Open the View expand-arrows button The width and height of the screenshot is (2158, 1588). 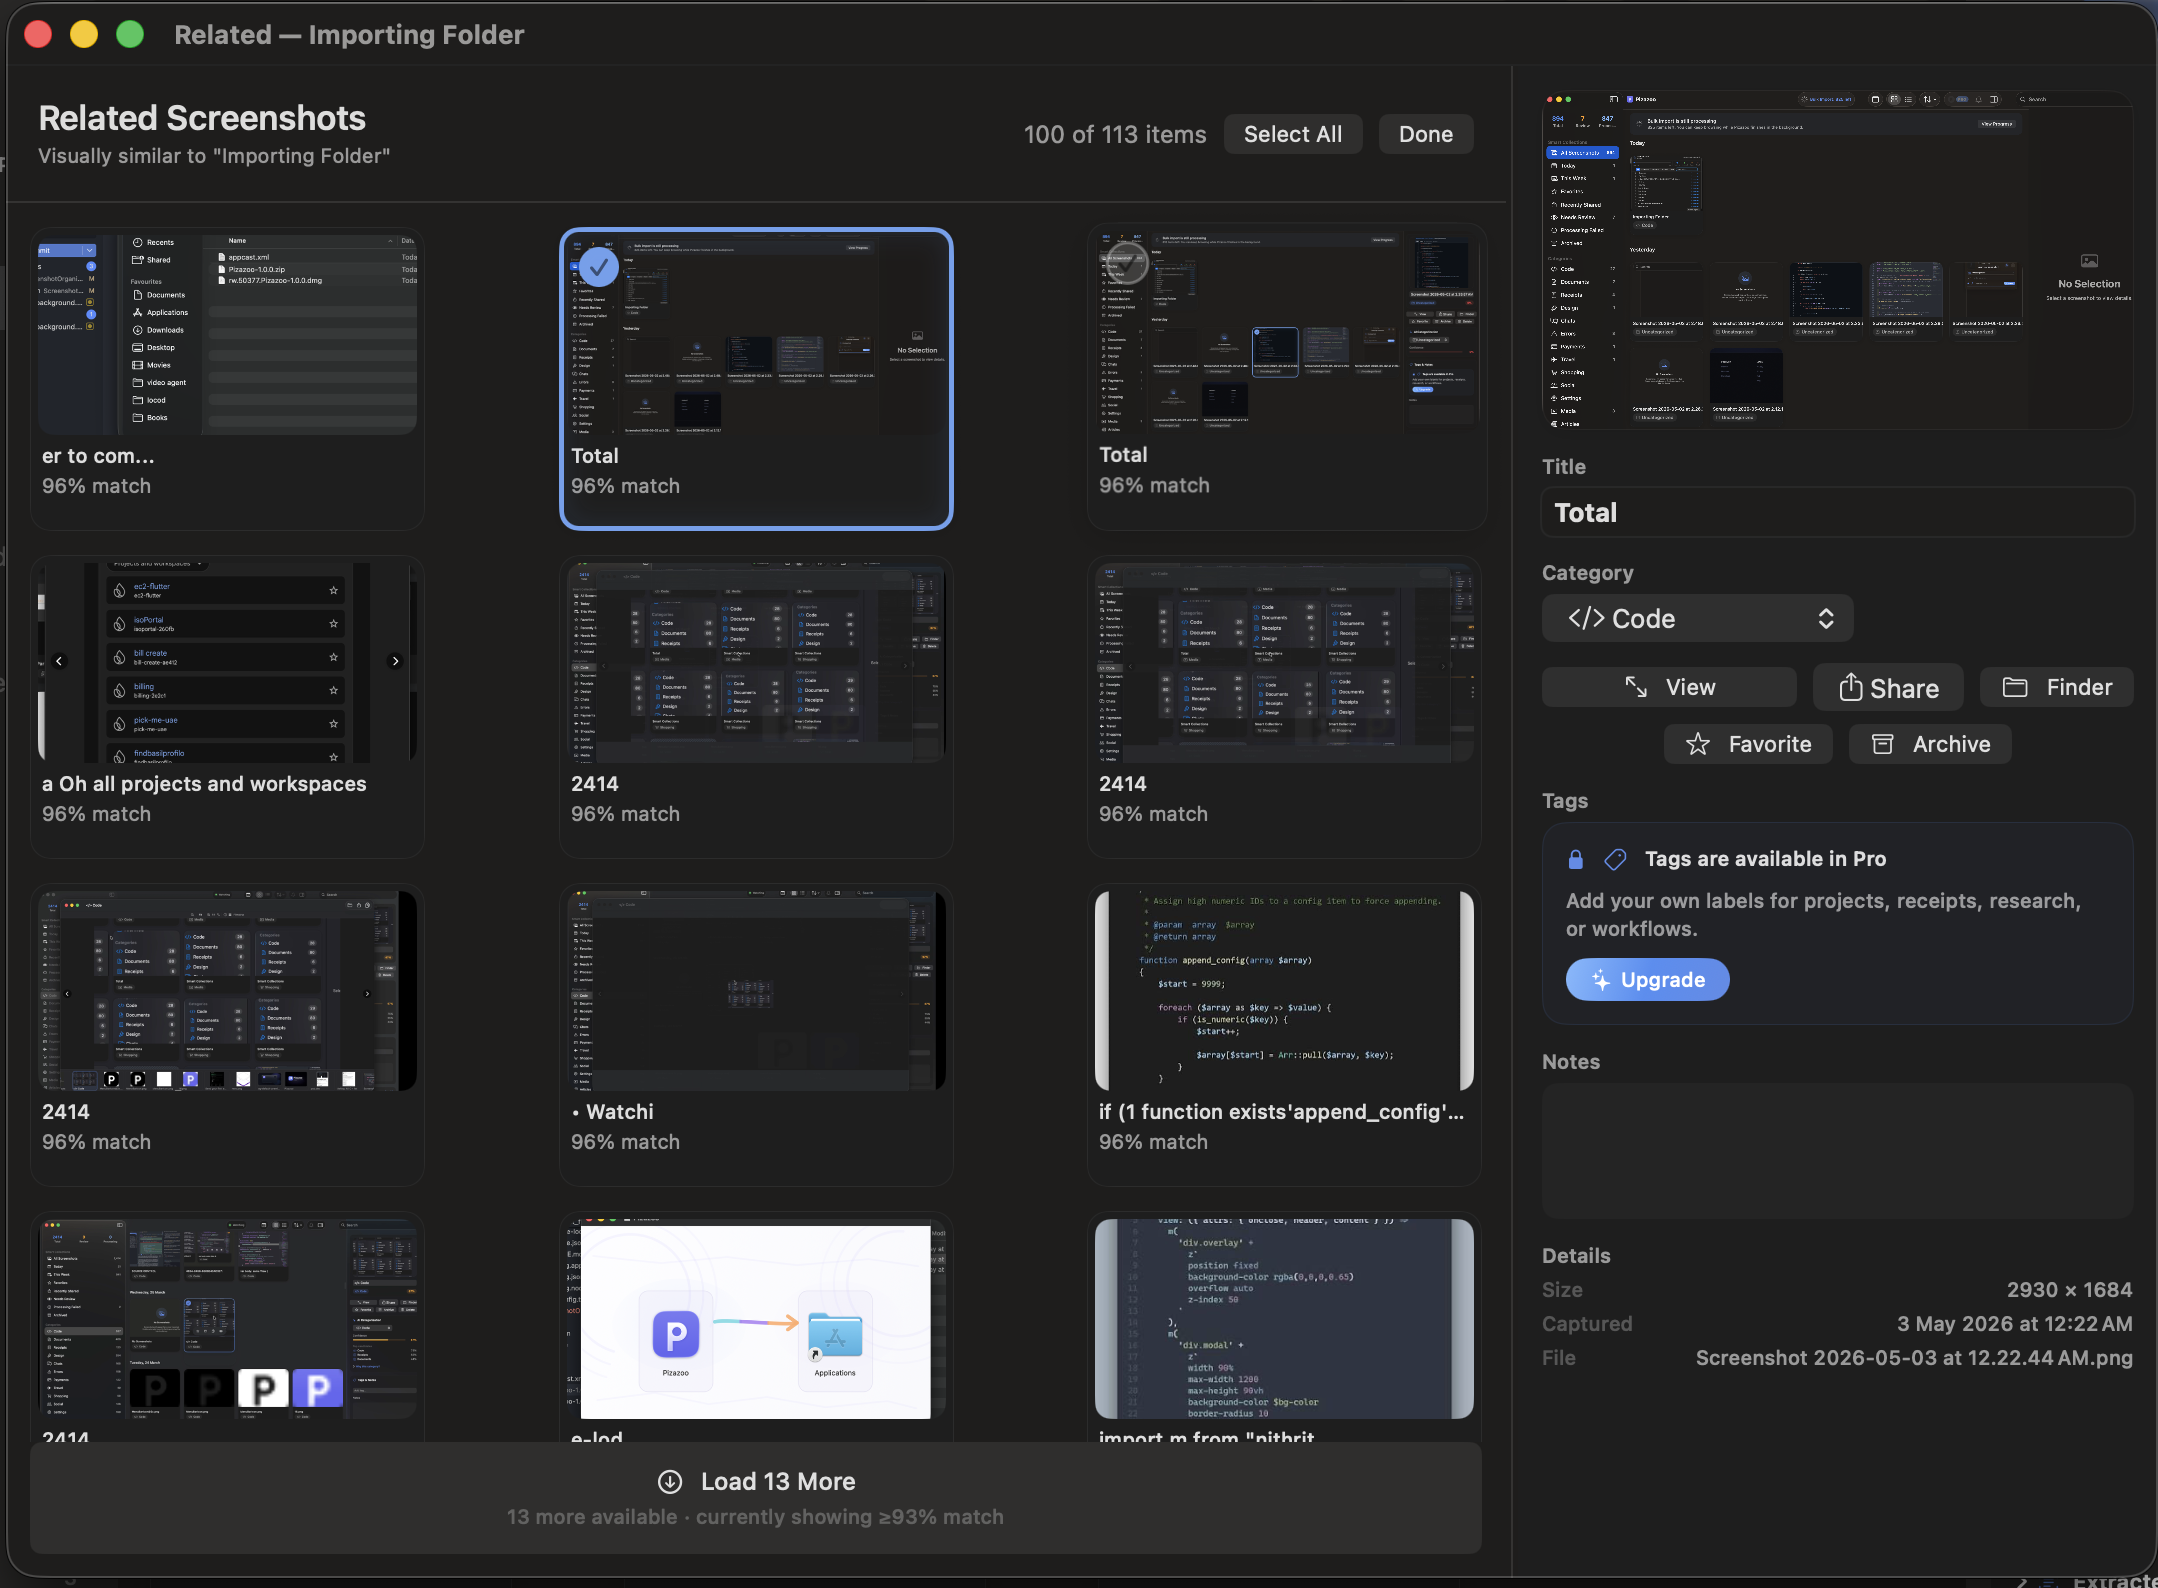pyautogui.click(x=1669, y=687)
